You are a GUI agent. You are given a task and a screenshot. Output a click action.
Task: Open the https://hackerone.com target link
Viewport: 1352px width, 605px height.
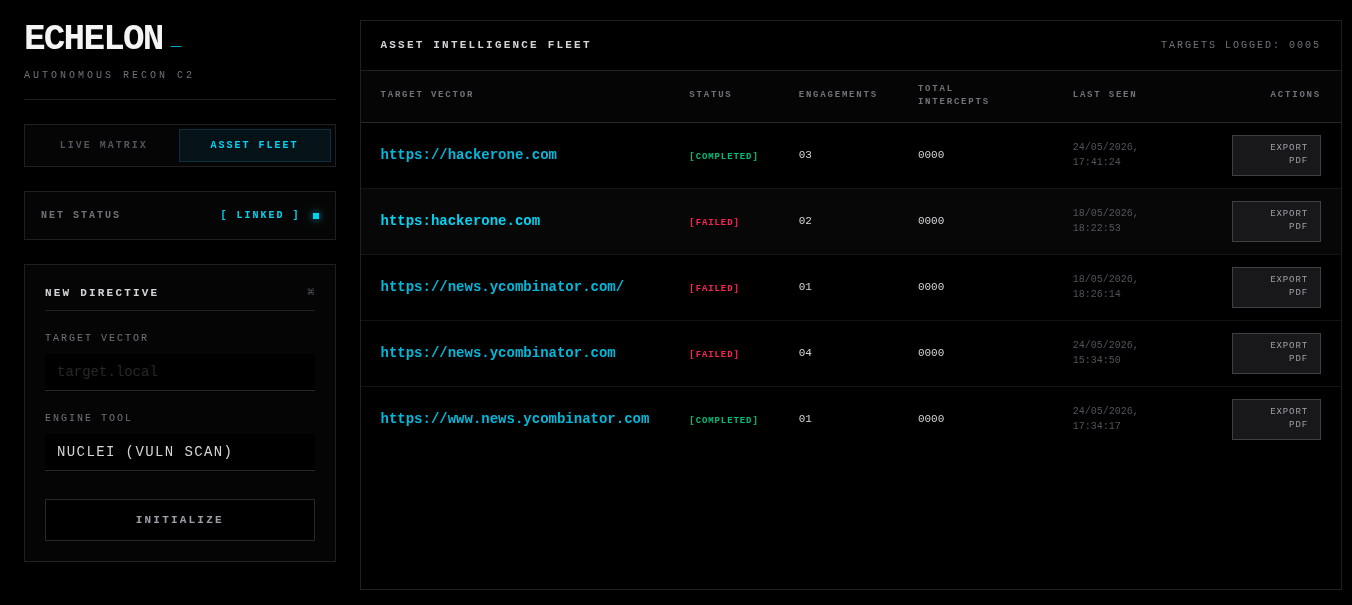click(468, 155)
